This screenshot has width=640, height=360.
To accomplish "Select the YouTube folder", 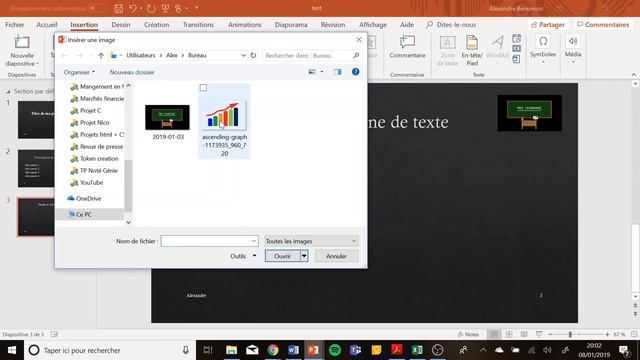I will point(87,182).
